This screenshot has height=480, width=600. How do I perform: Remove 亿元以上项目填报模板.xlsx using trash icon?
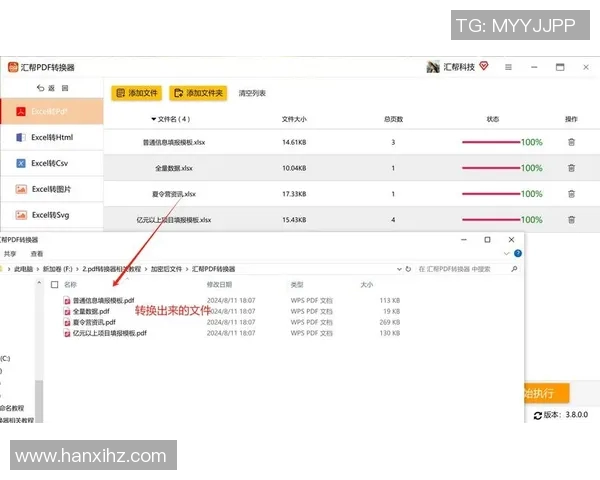[571, 220]
